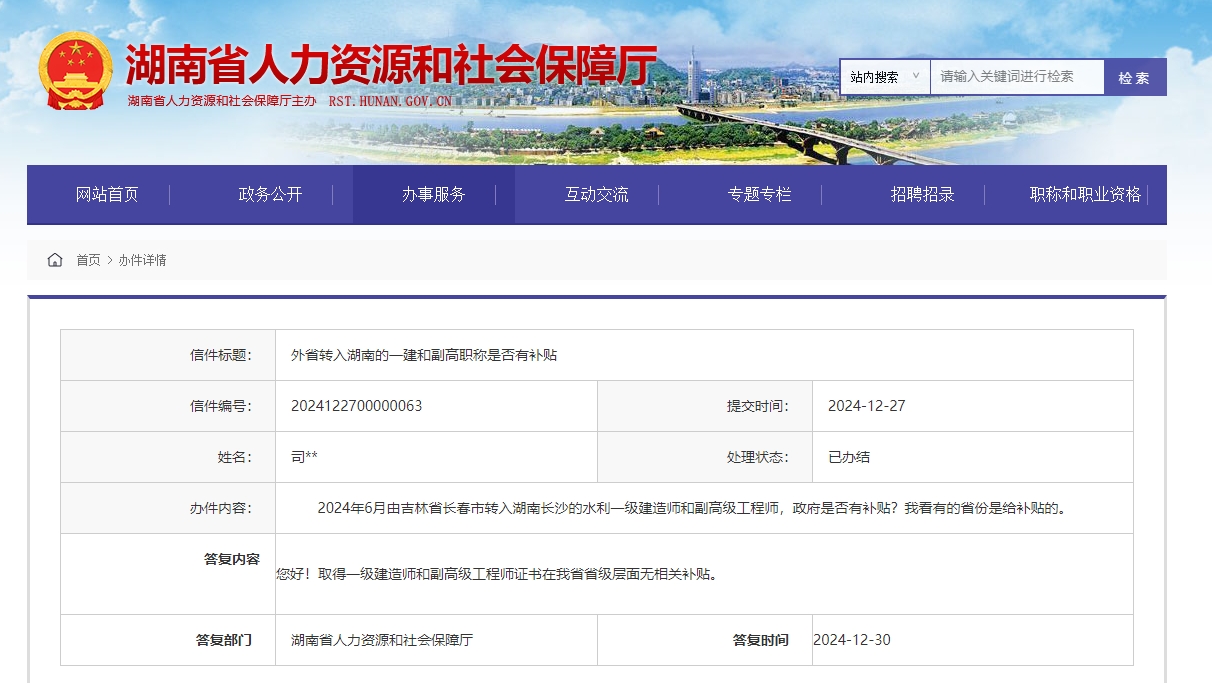1212x683 pixels.
Task: Visit the 职称和职业资格 section
Action: pos(1085,195)
